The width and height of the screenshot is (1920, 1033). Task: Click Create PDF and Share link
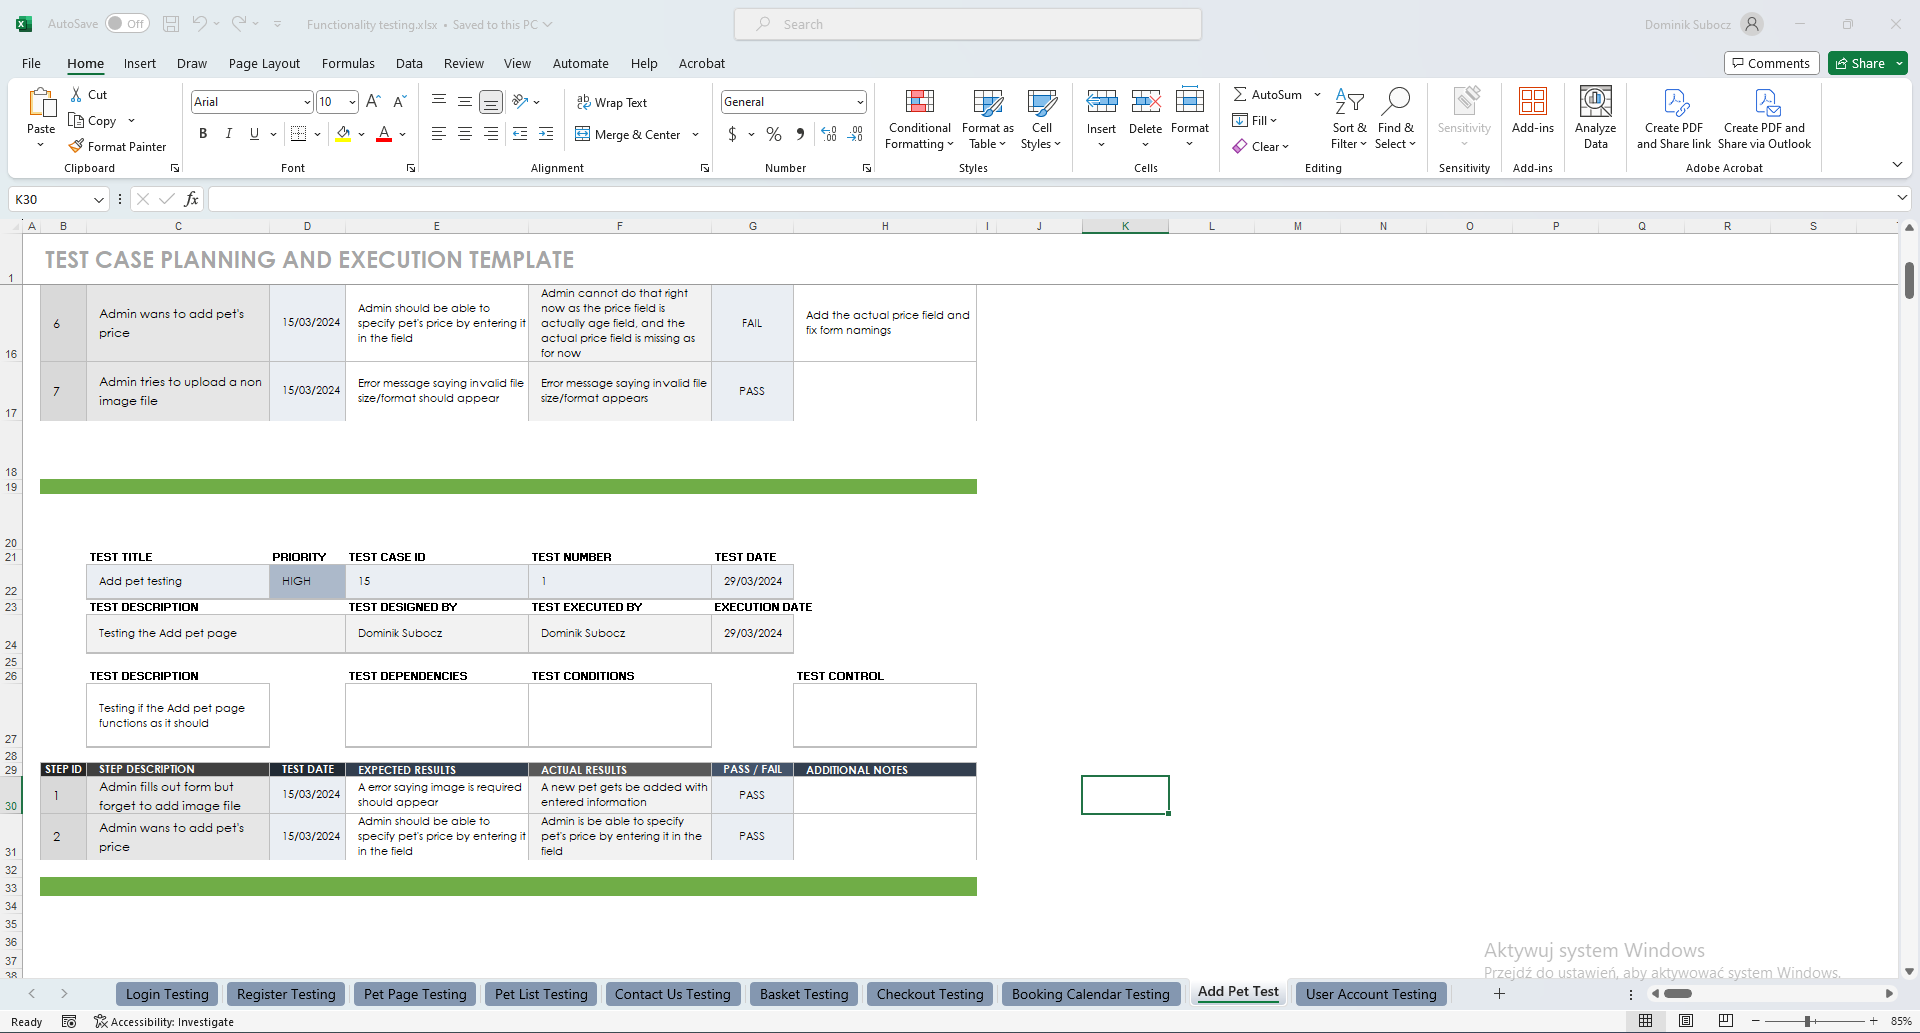pos(1672,118)
